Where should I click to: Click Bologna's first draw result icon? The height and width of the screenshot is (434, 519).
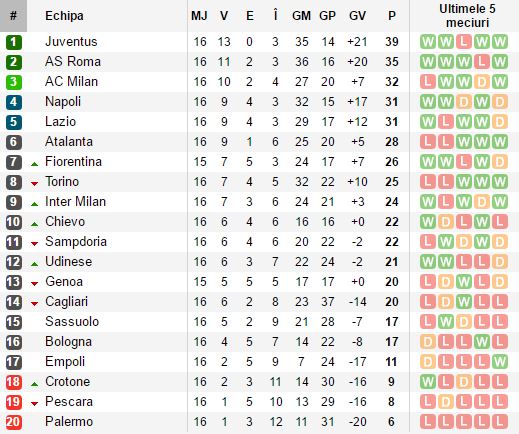click(428, 342)
